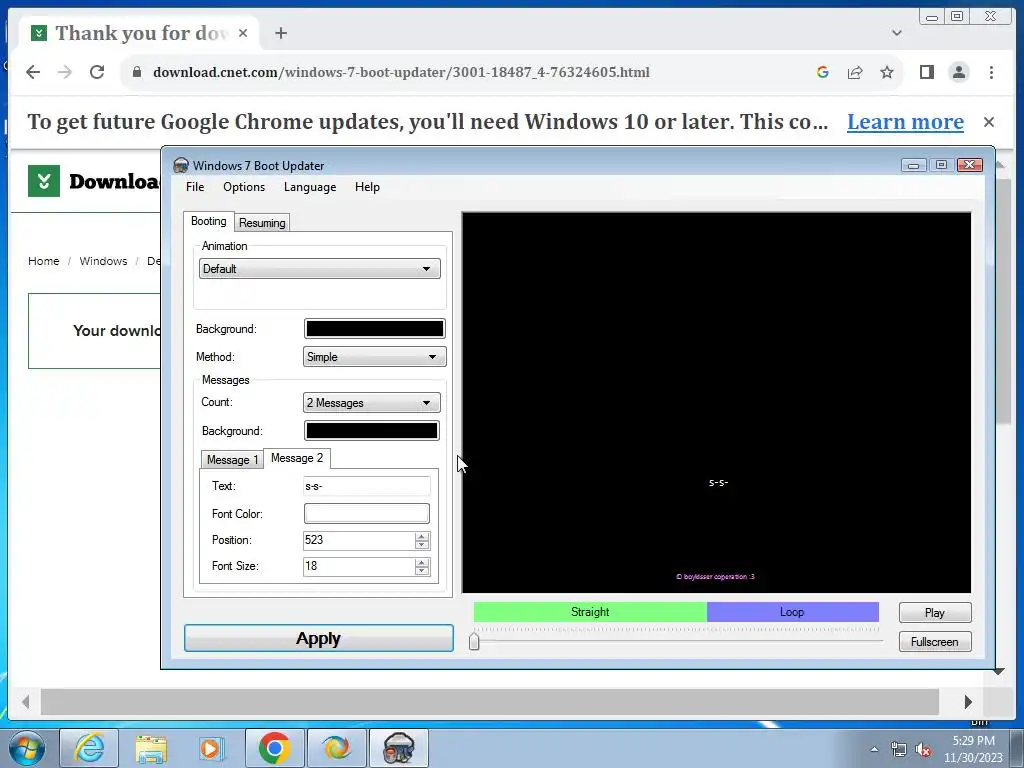Open Help menu in Boot Updater

pyautogui.click(x=367, y=187)
